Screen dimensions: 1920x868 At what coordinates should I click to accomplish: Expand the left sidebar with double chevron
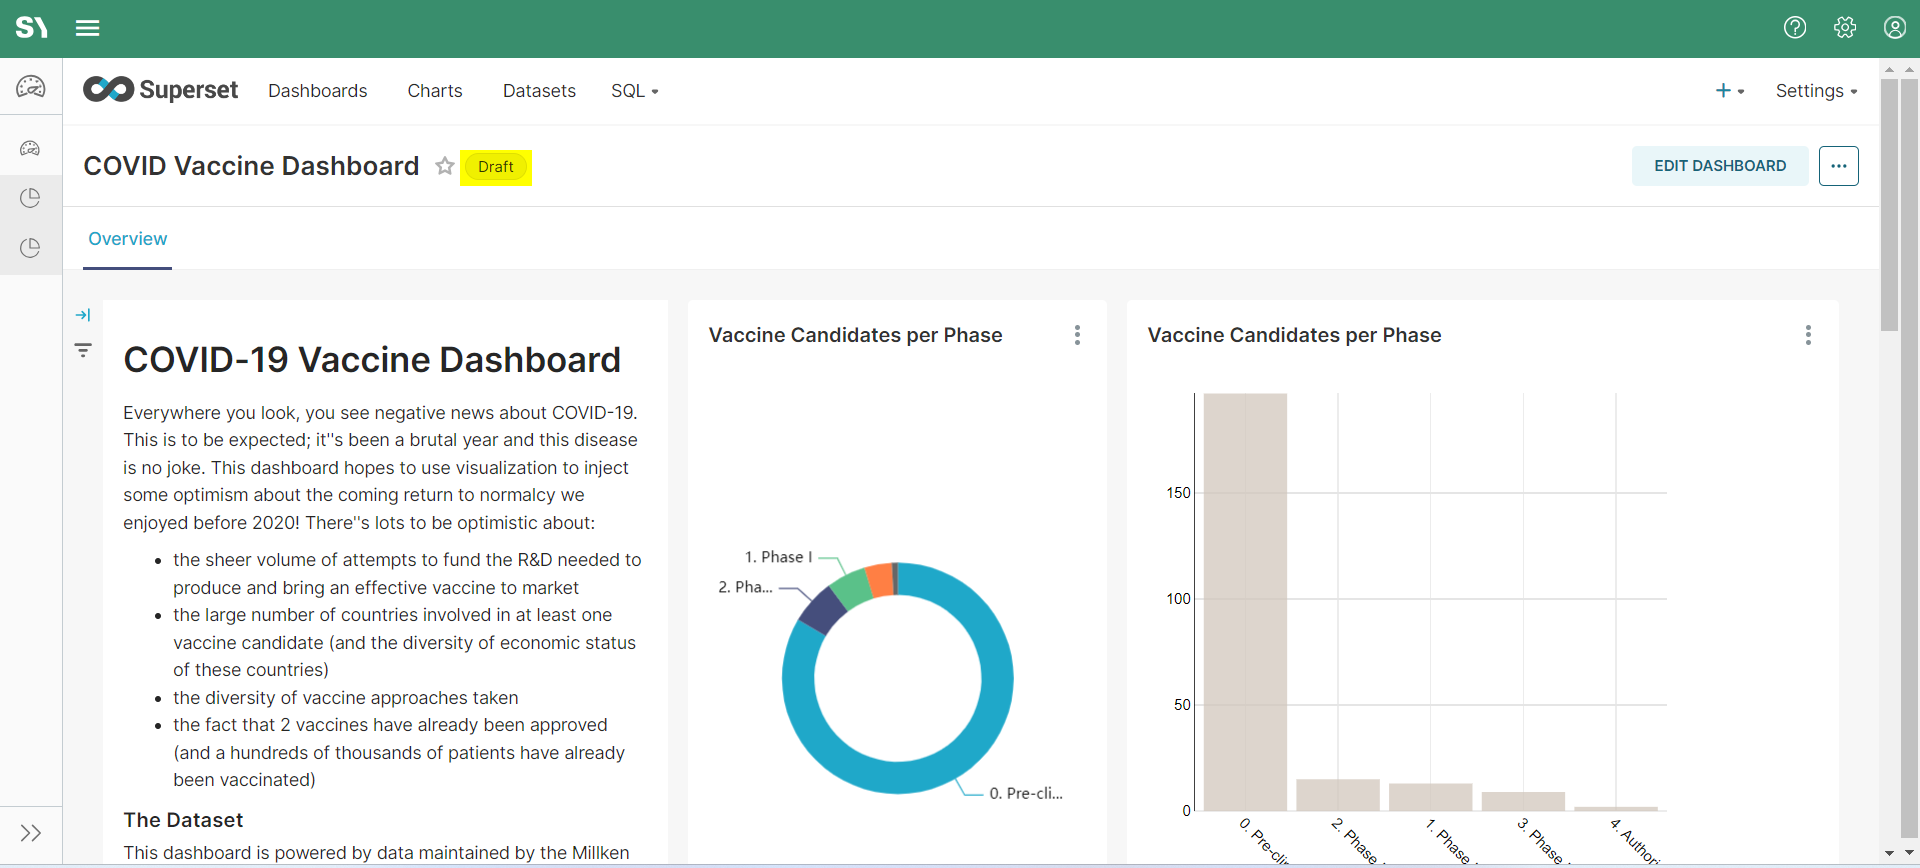tap(31, 833)
